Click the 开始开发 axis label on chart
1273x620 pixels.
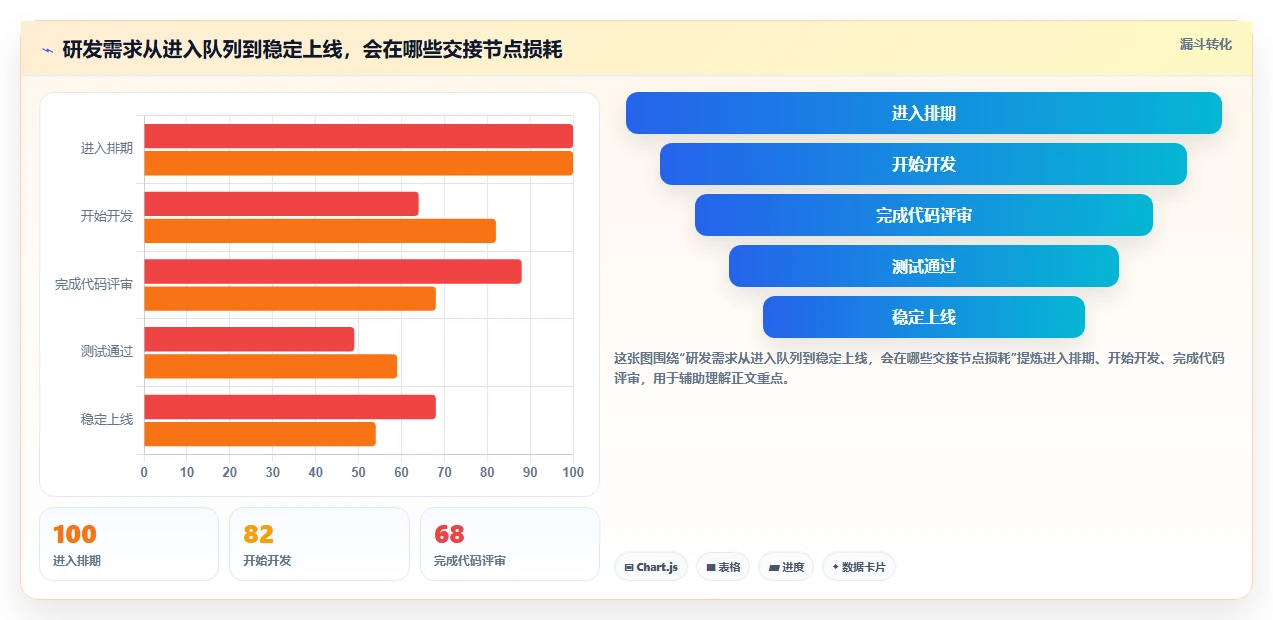(107, 216)
